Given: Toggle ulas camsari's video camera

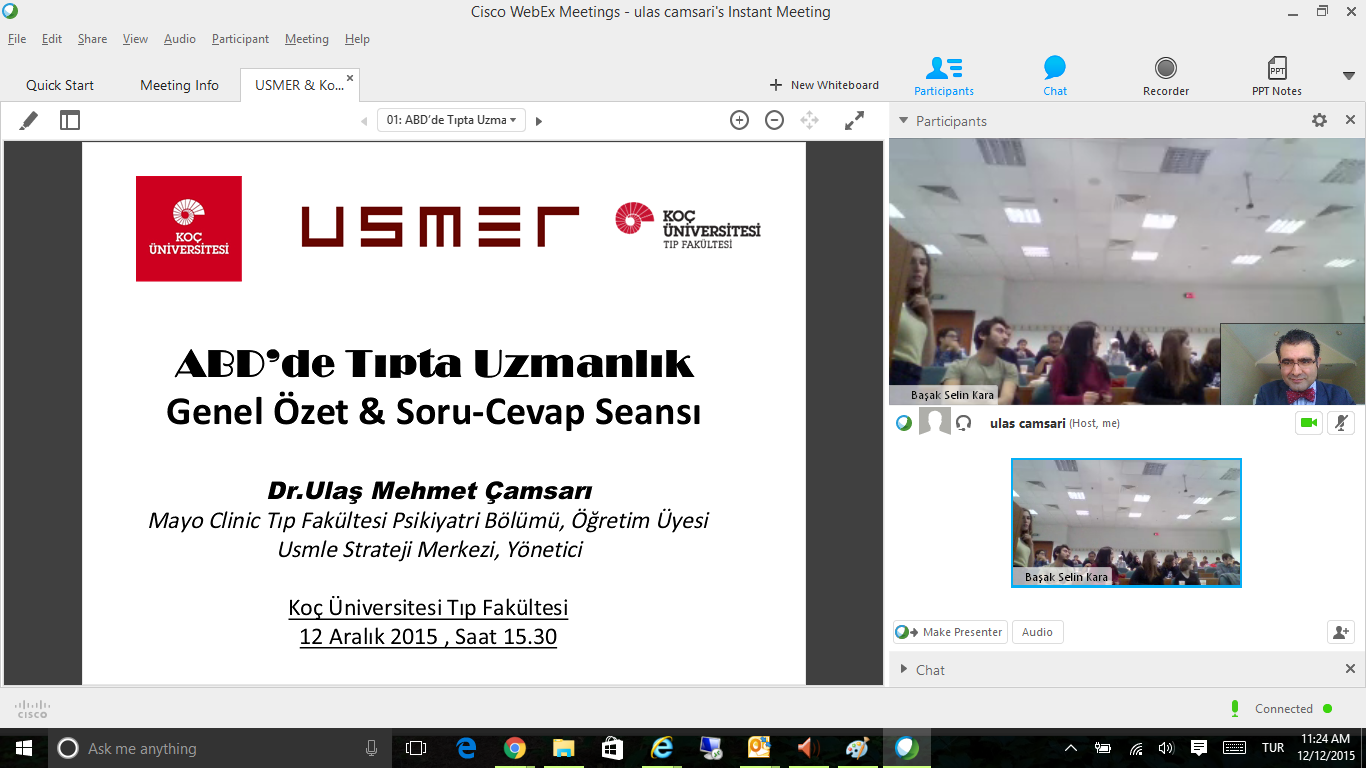Looking at the screenshot, I should (1308, 423).
